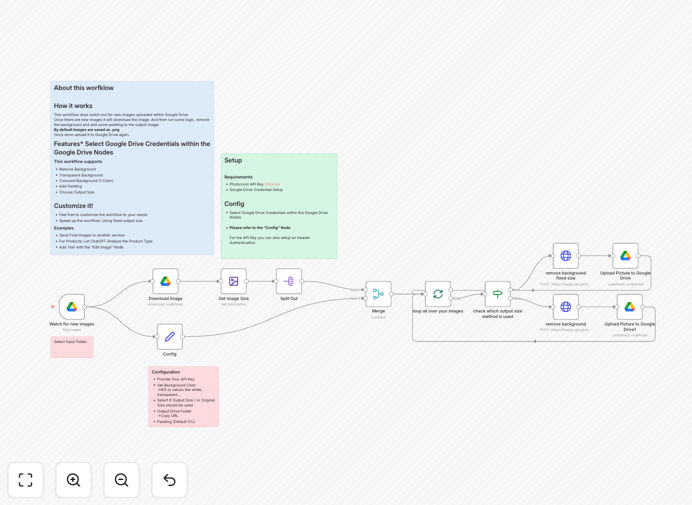
Task: Fit workflow to view with the fullscreen button
Action: (26, 480)
